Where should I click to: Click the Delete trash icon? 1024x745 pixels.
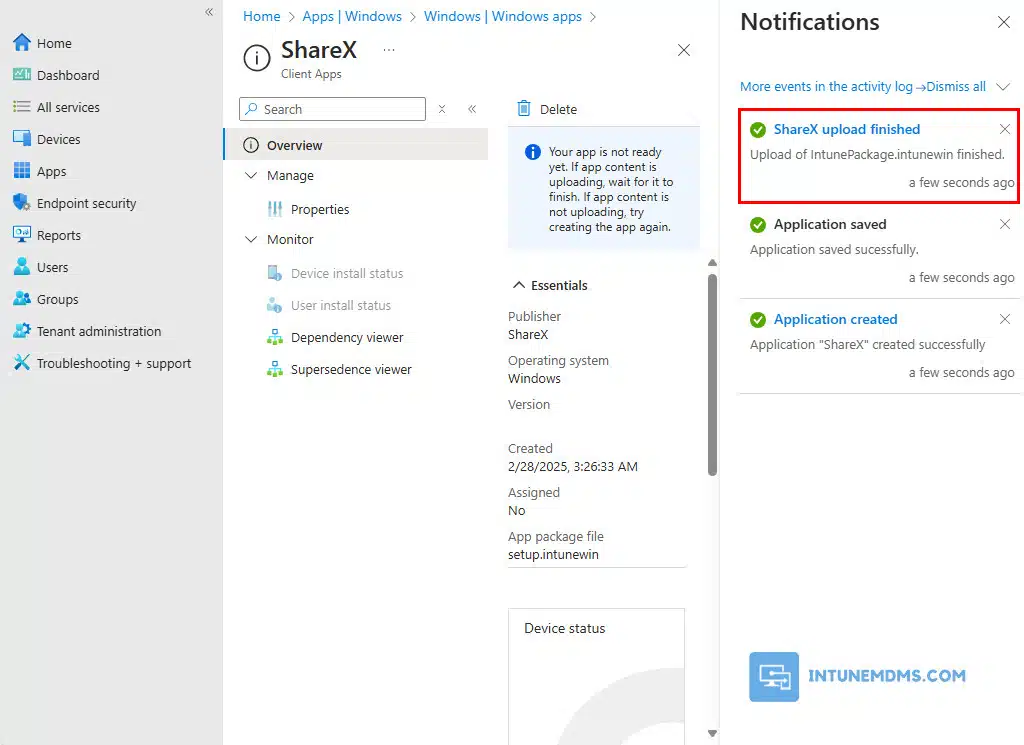524,109
